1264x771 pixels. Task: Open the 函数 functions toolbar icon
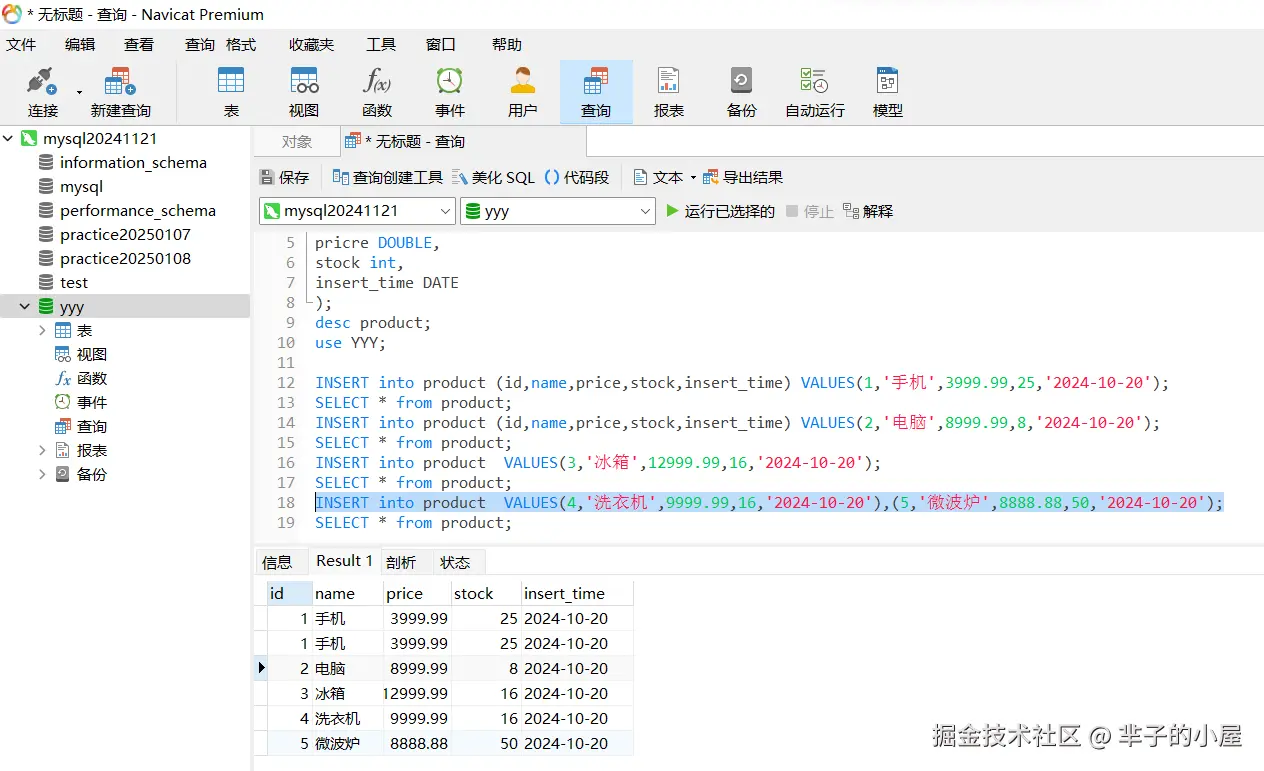coord(377,92)
